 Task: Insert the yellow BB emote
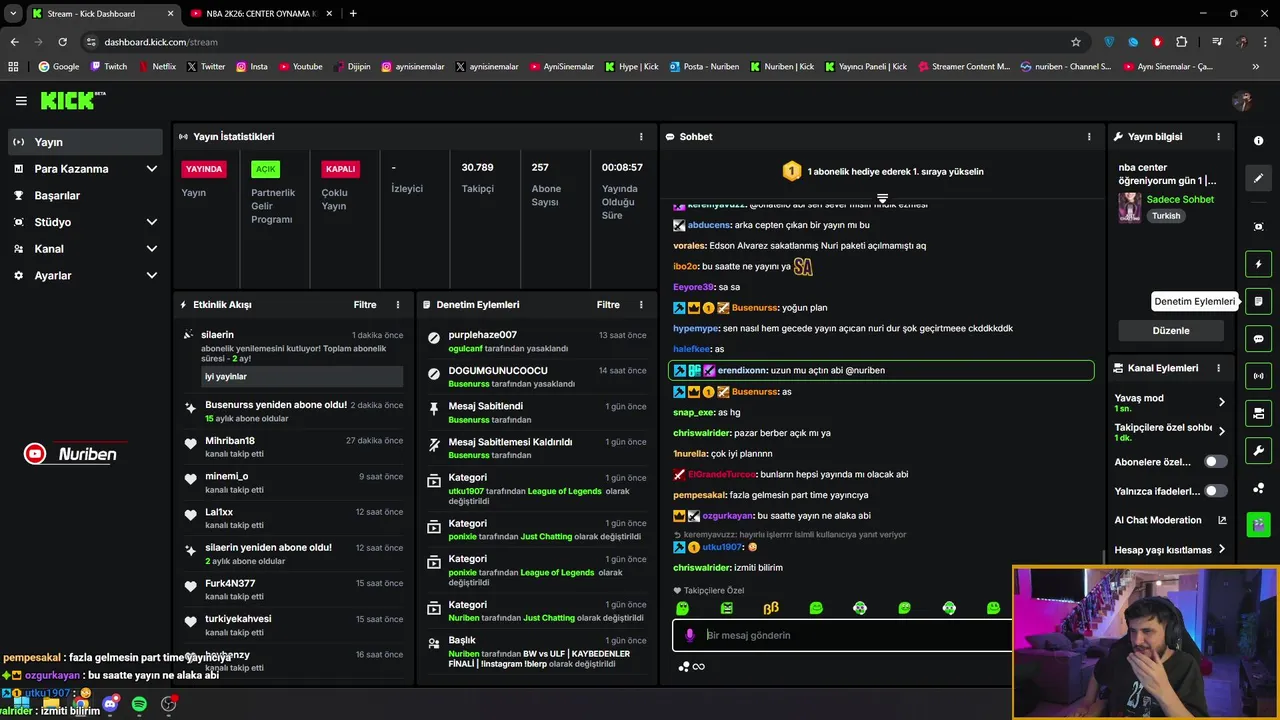(x=771, y=608)
